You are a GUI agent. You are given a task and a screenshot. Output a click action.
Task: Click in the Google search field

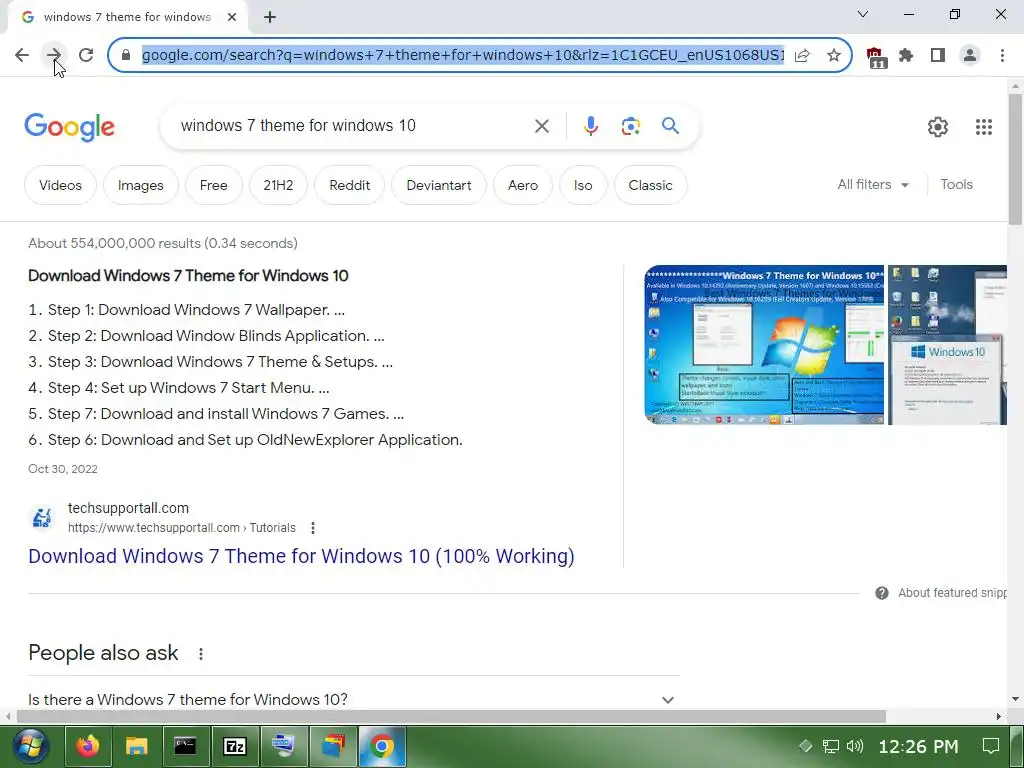[353, 125]
